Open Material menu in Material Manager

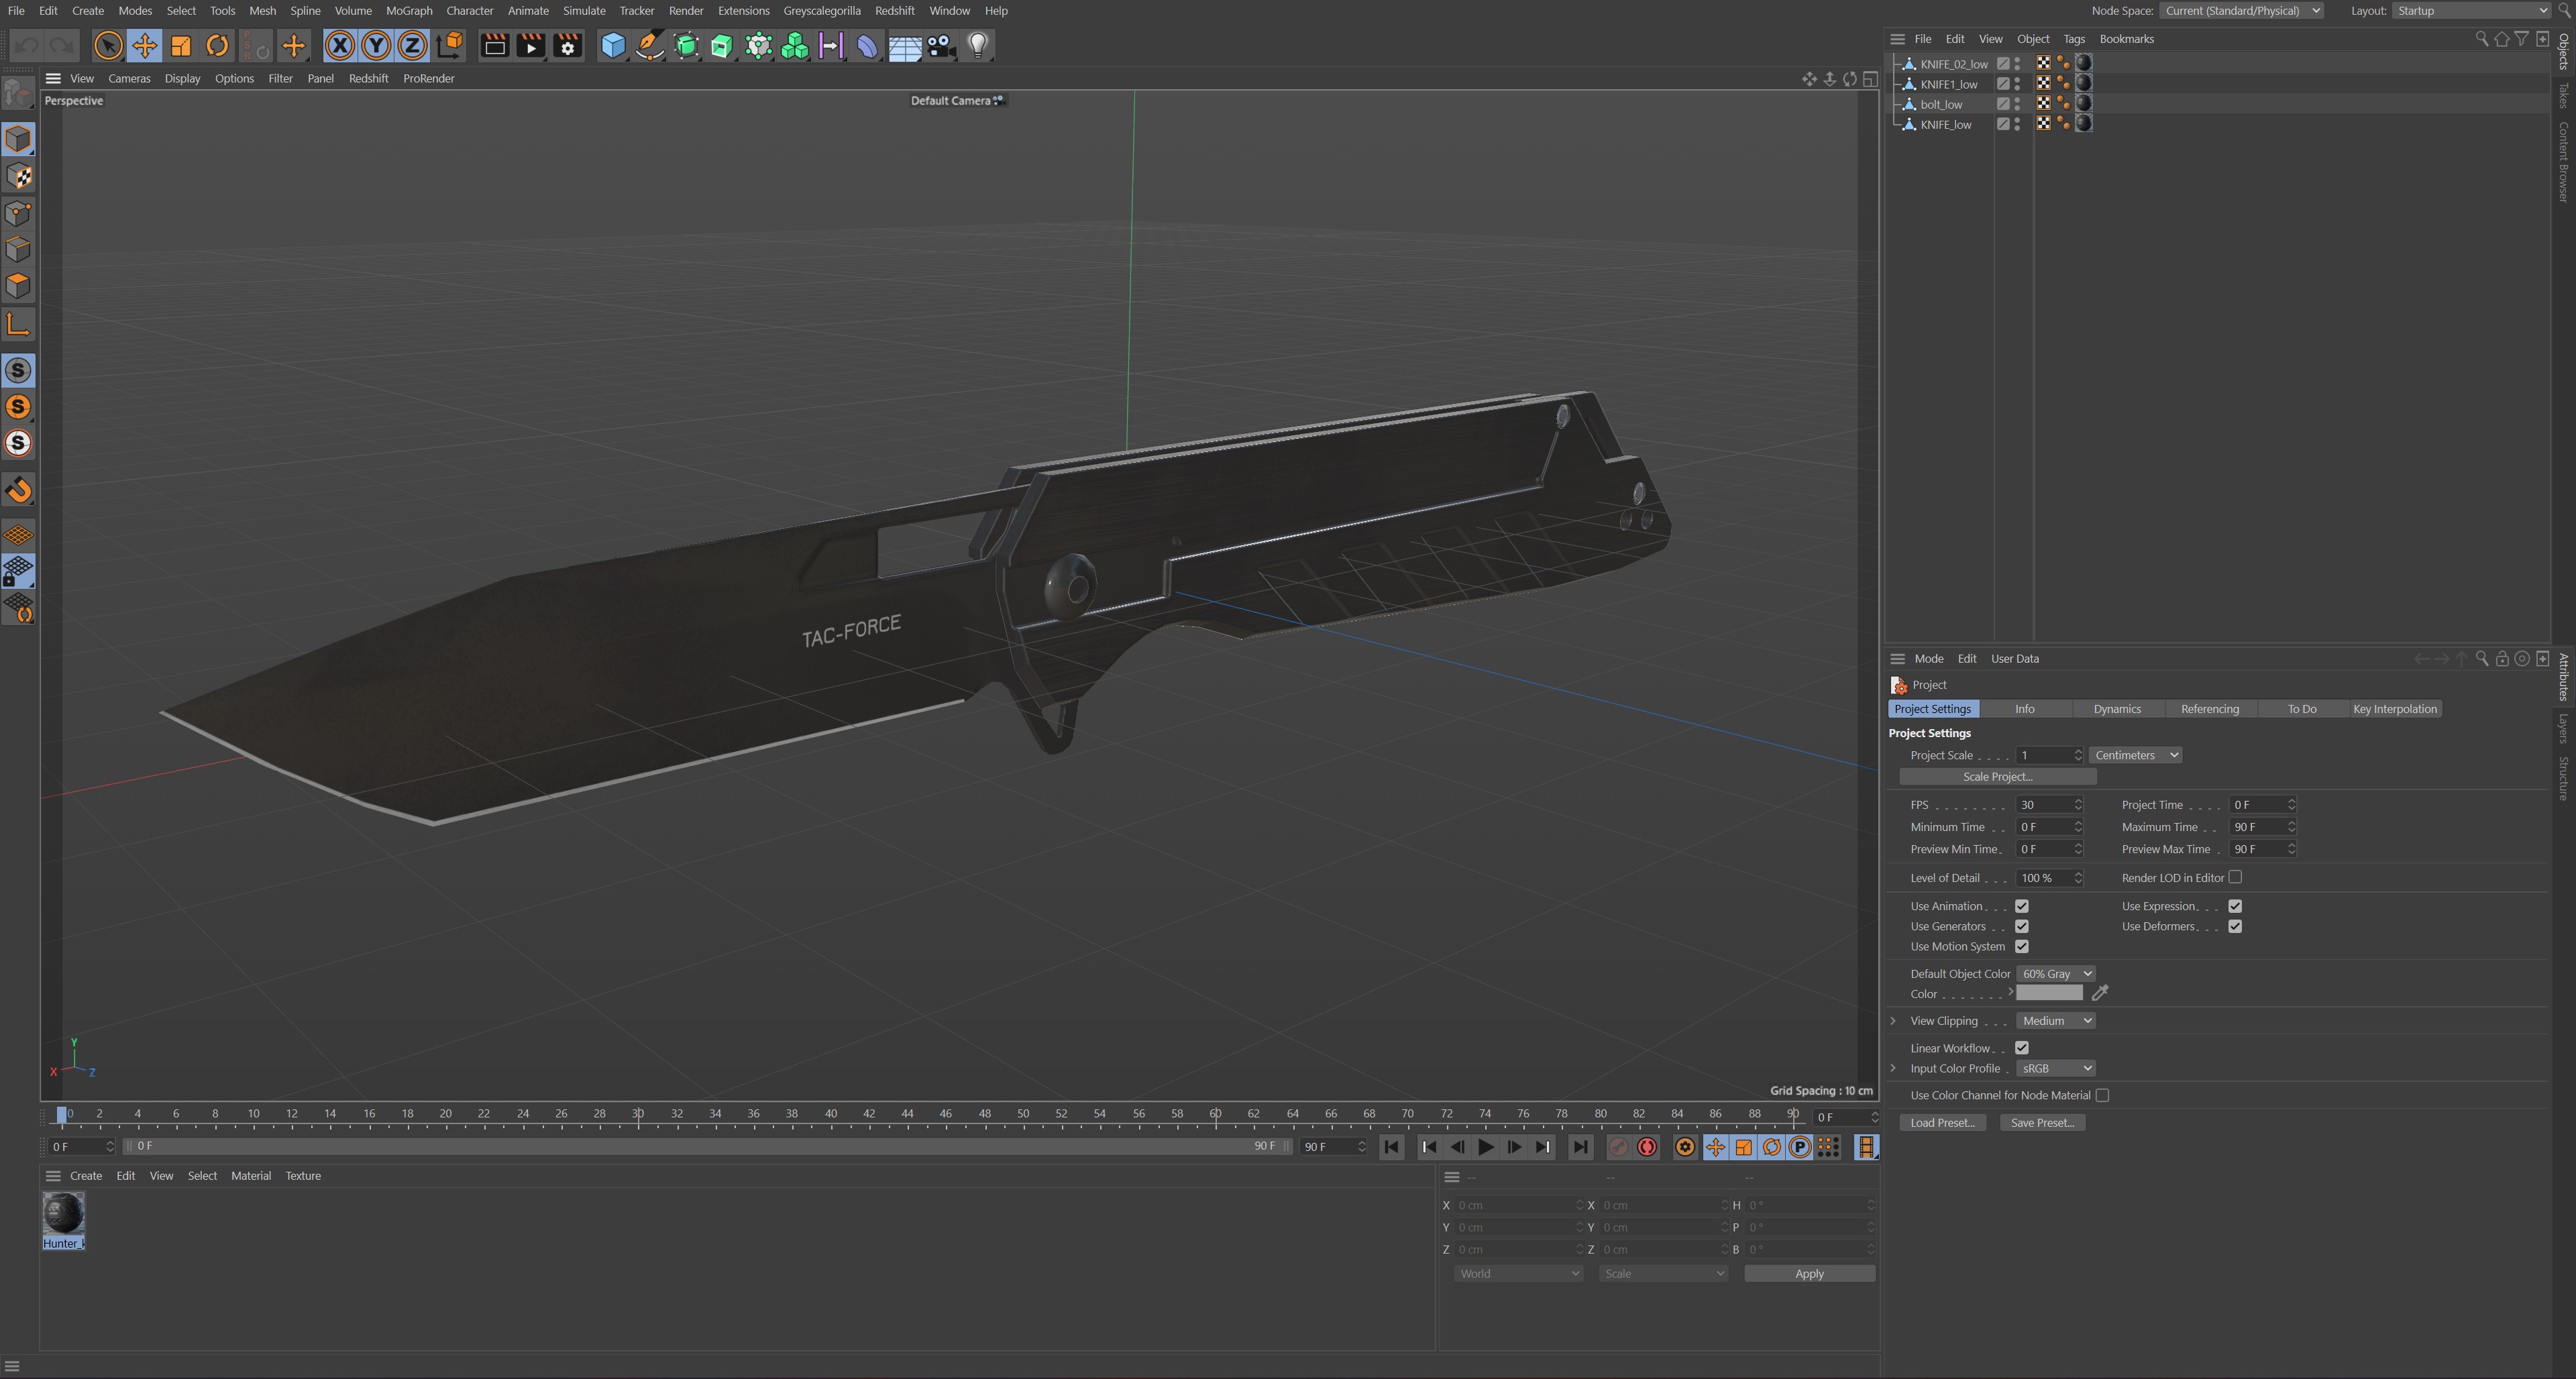coord(251,1176)
